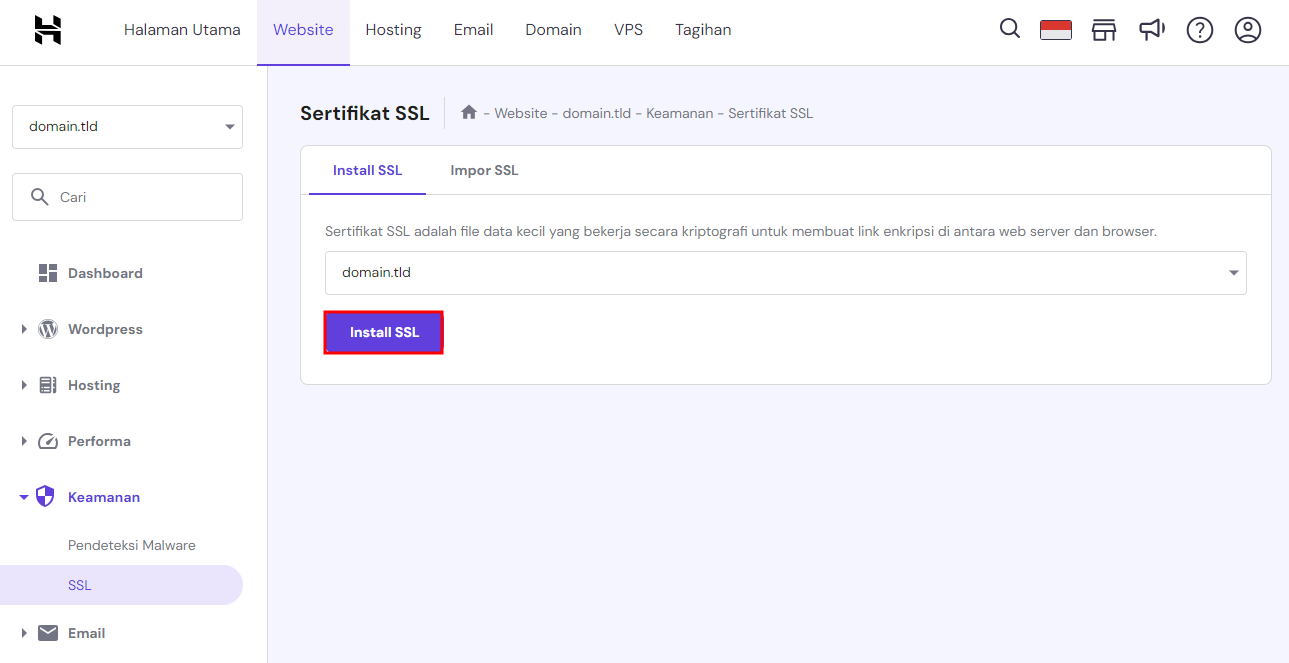Image resolution: width=1289 pixels, height=663 pixels.
Task: Open the account profile icon
Action: click(1247, 30)
